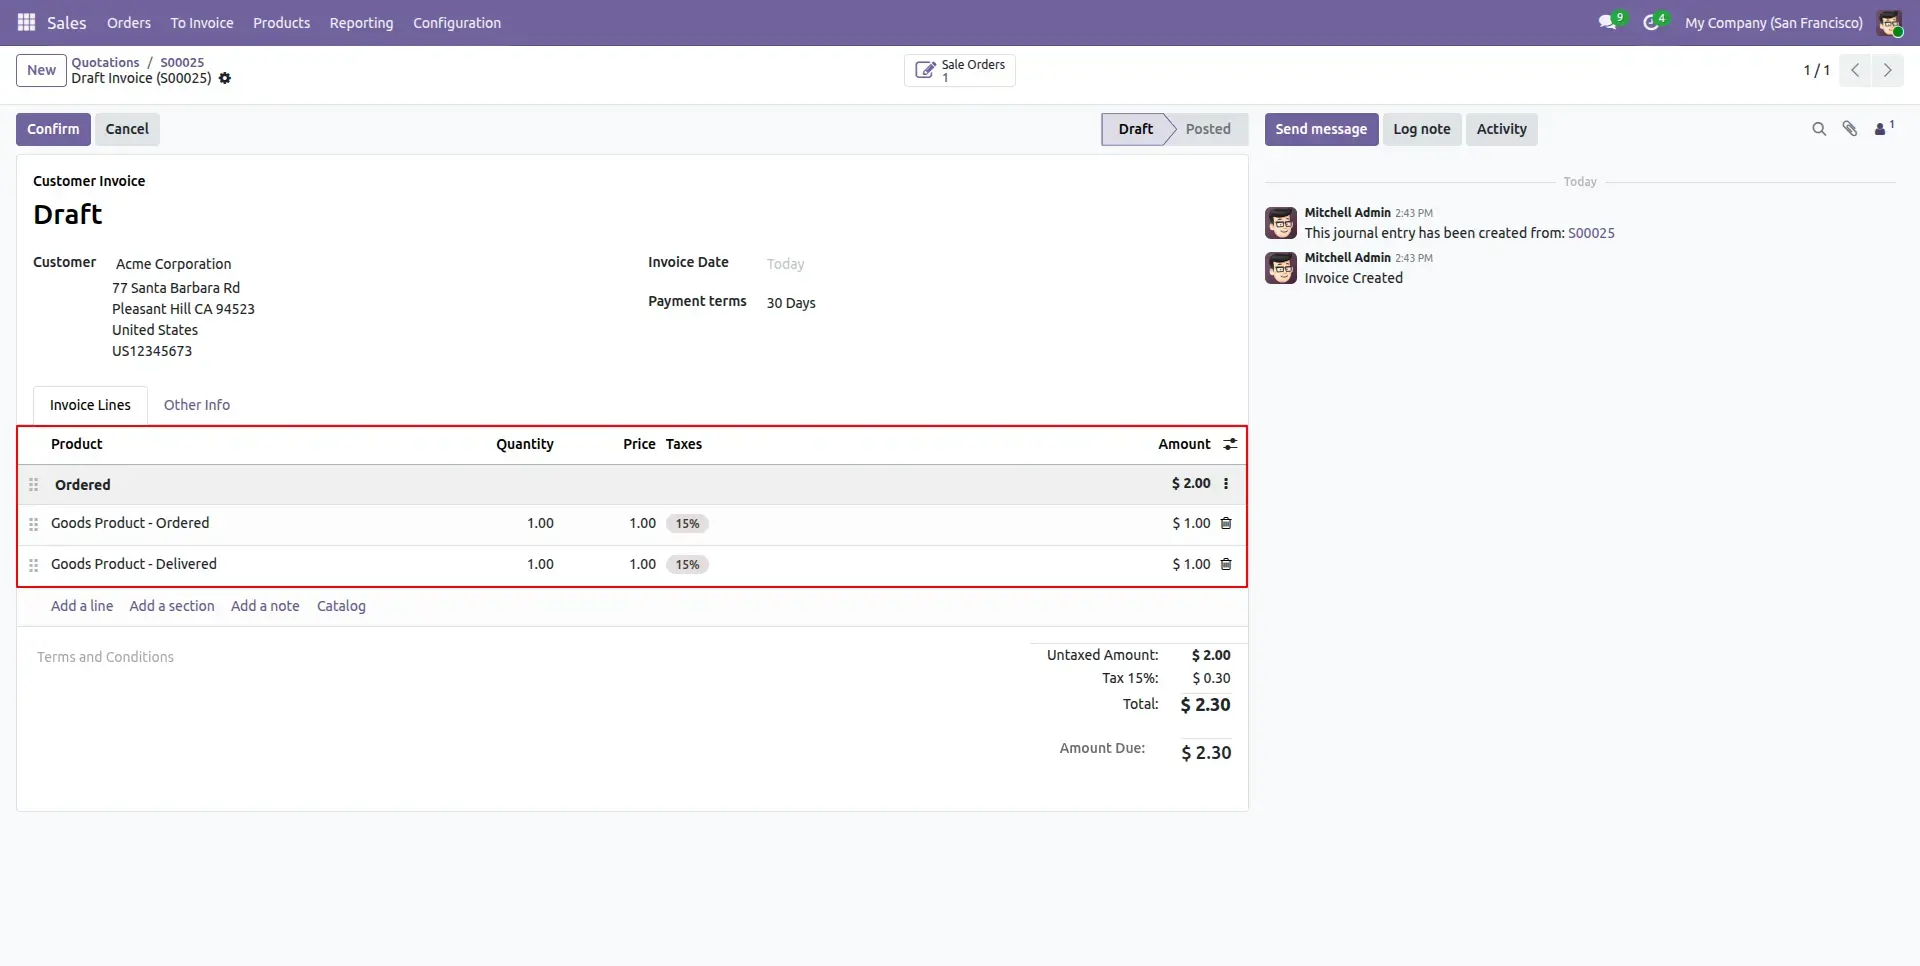Click drag handle of Goods Product - Delivered

[x=34, y=565]
